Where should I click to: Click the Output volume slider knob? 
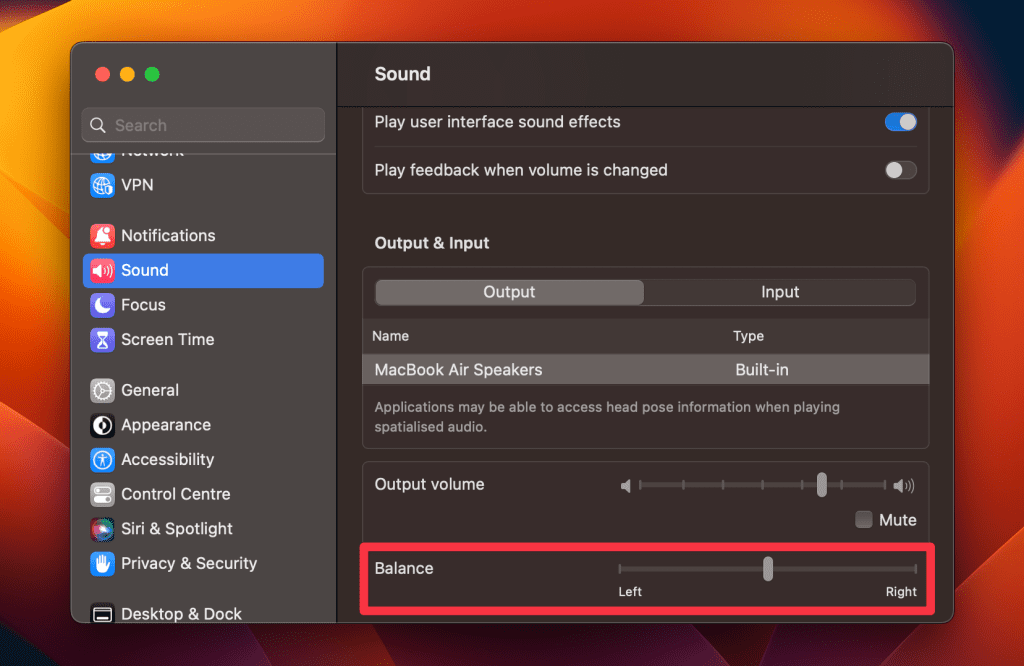(821, 485)
